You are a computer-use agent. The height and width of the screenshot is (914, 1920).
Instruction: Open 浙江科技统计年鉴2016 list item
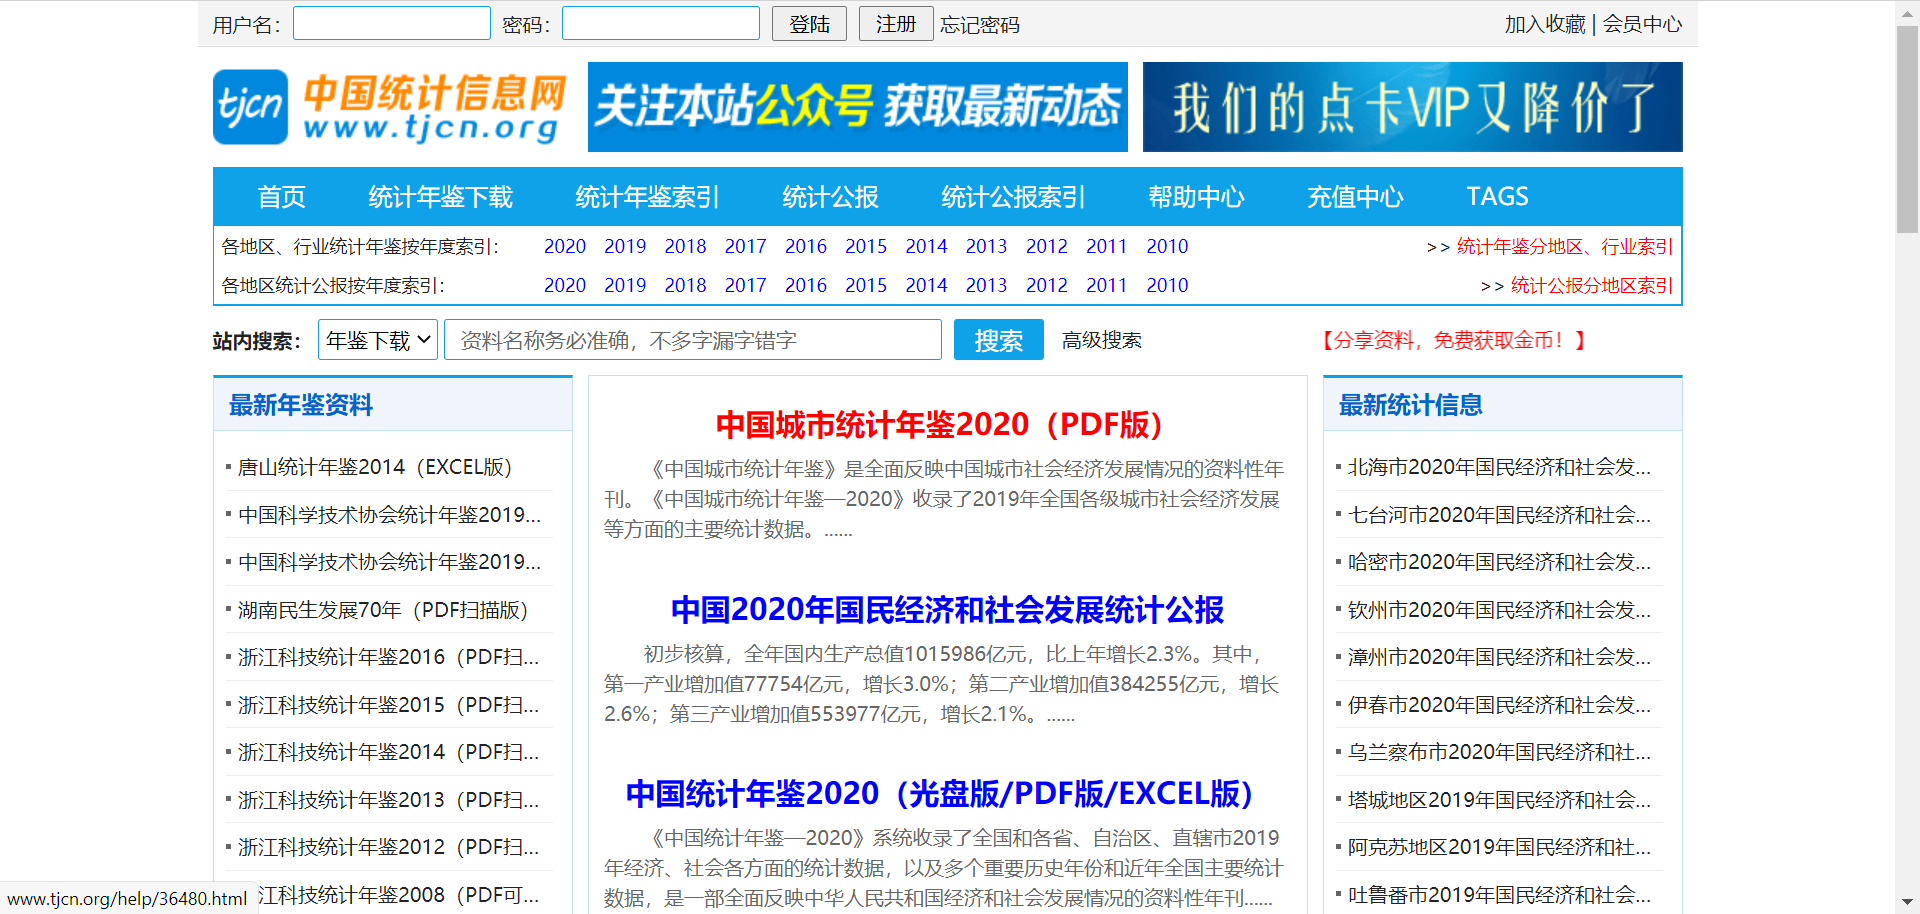click(x=388, y=657)
